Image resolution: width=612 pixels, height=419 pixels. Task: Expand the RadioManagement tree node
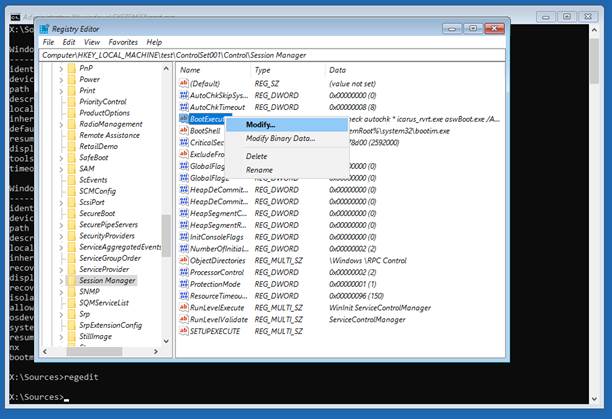(61, 124)
